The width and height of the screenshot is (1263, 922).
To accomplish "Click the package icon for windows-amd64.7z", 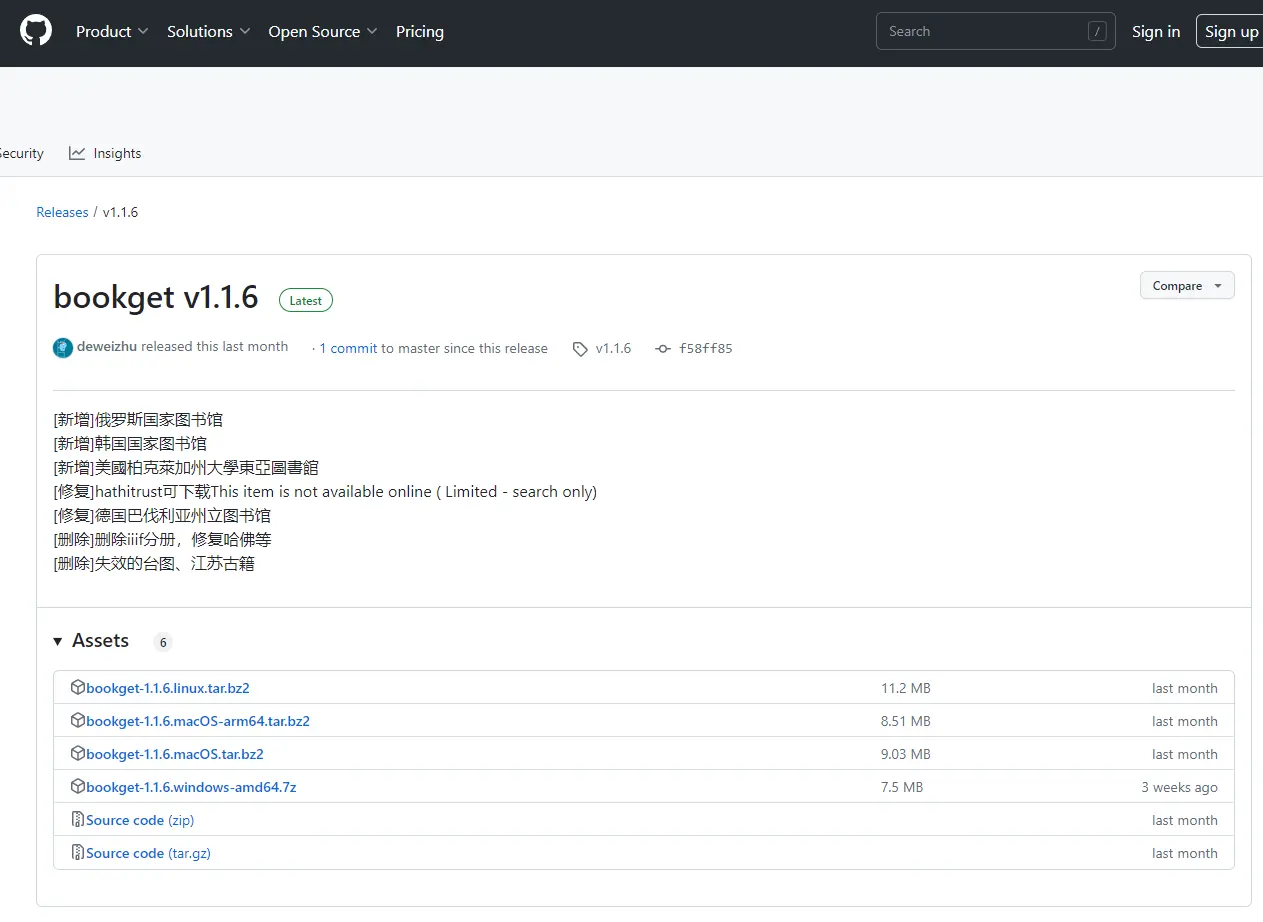I will [x=78, y=786].
